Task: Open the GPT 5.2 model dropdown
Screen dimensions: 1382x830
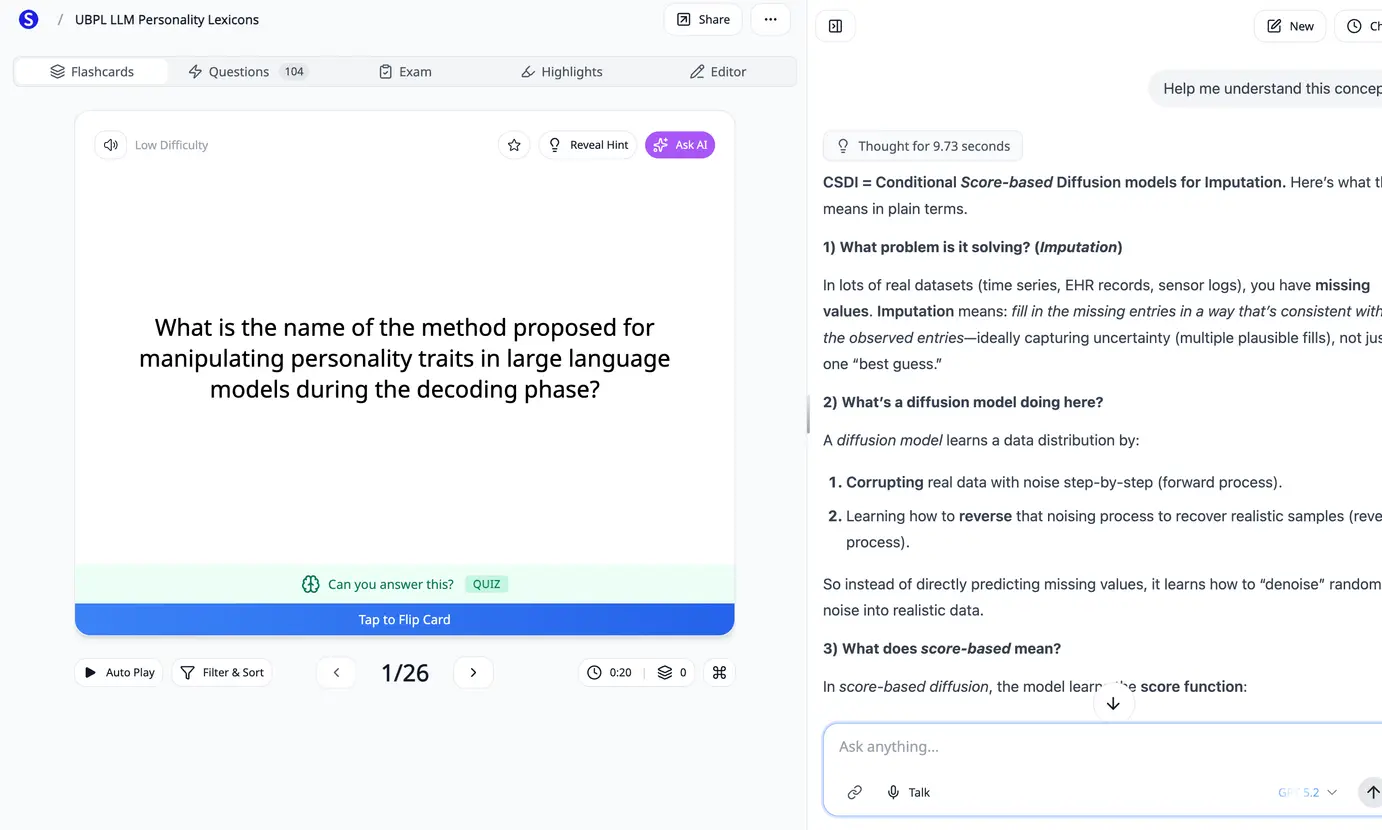Action: click(1308, 792)
